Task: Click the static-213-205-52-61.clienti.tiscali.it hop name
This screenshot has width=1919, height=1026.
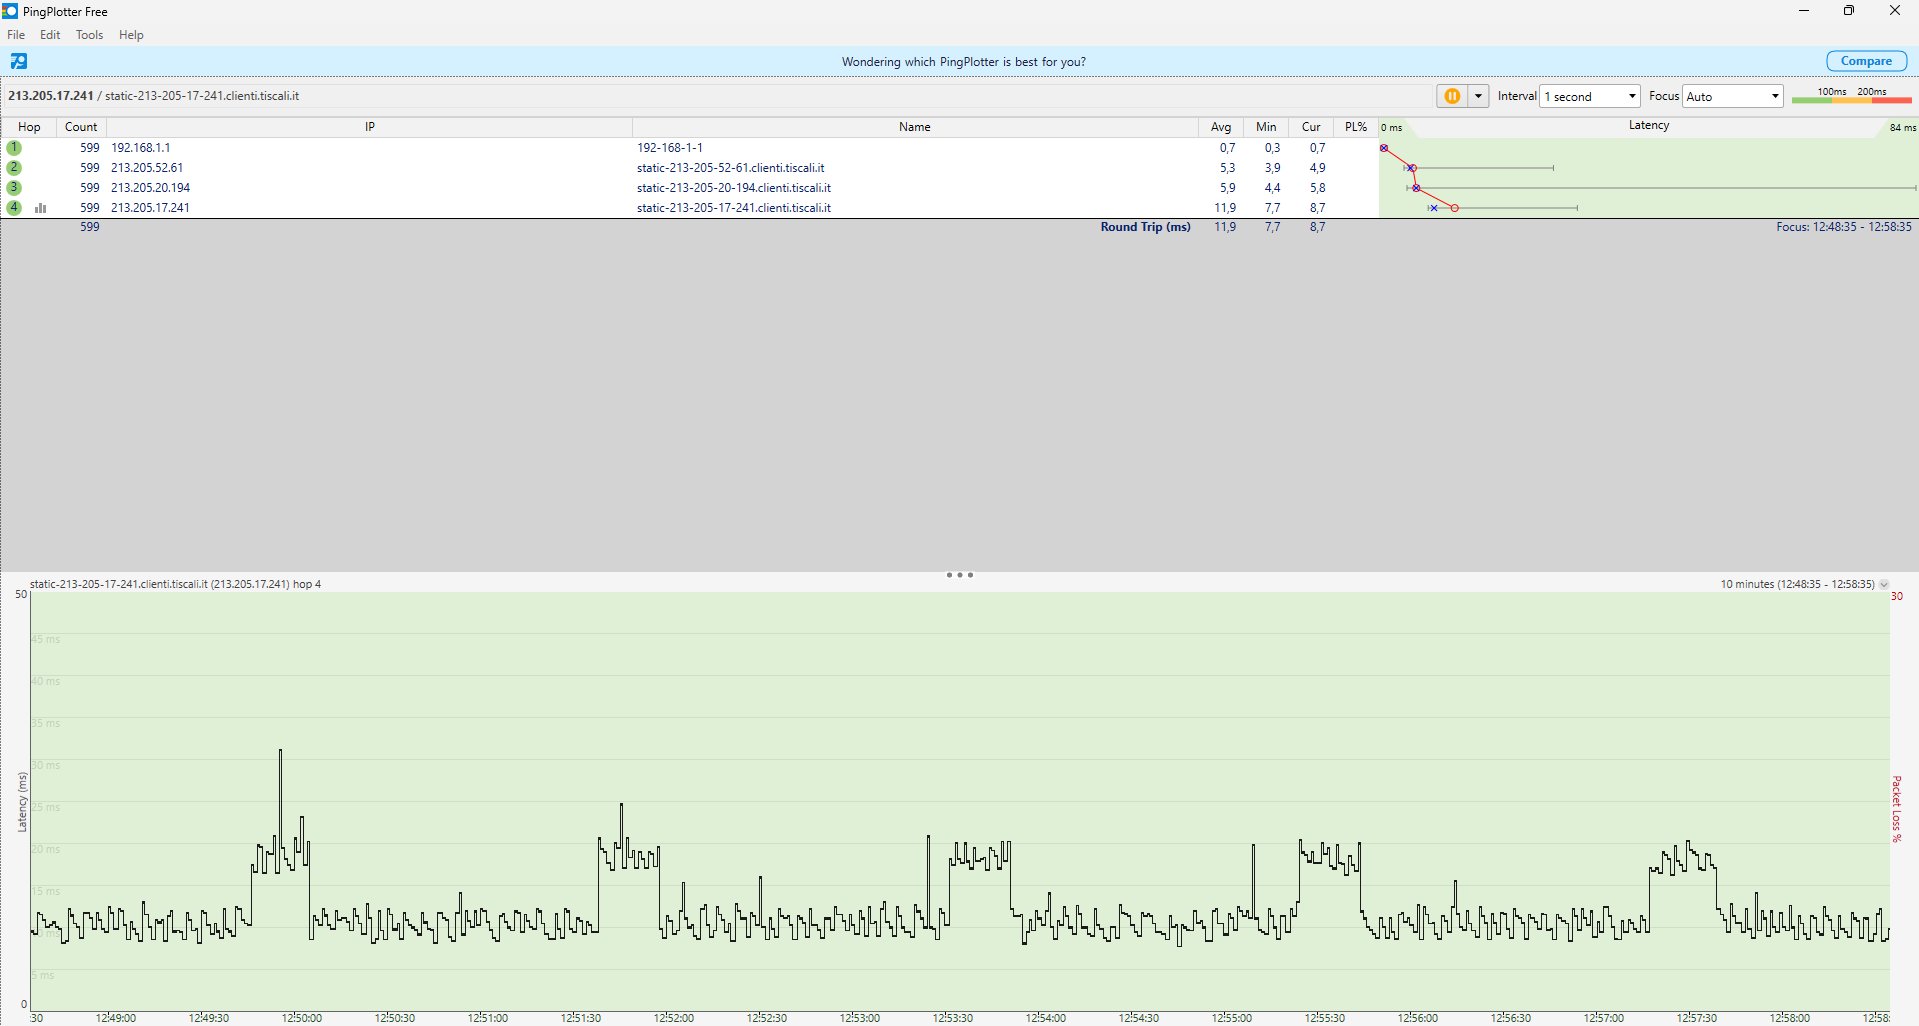Action: tap(730, 168)
